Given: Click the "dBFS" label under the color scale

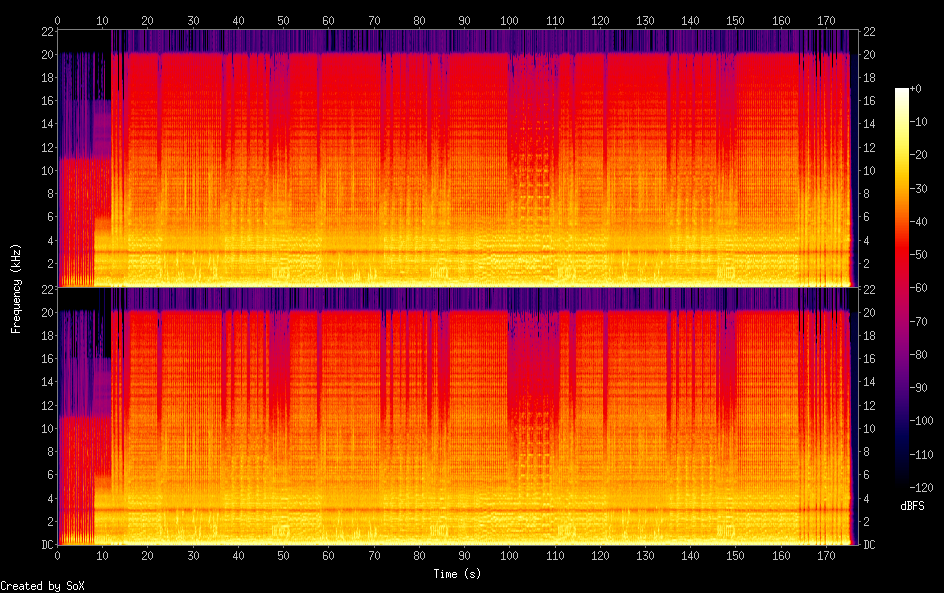Looking at the screenshot, I should 912,506.
